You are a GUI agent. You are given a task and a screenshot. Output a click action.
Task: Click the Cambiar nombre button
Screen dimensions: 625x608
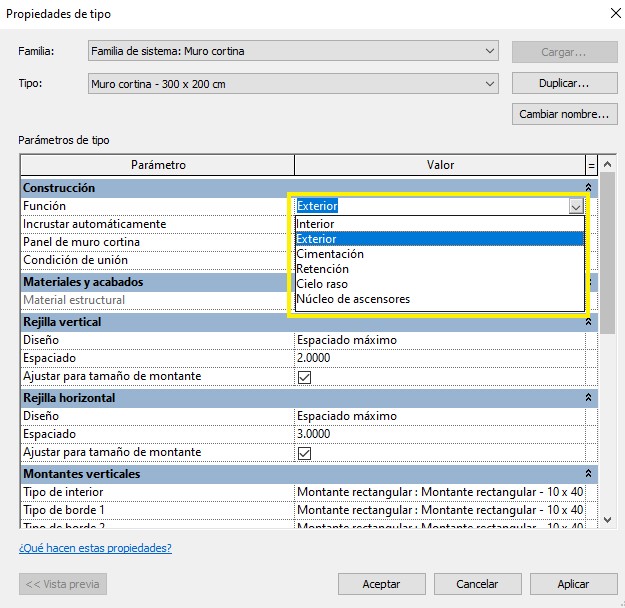pos(564,114)
